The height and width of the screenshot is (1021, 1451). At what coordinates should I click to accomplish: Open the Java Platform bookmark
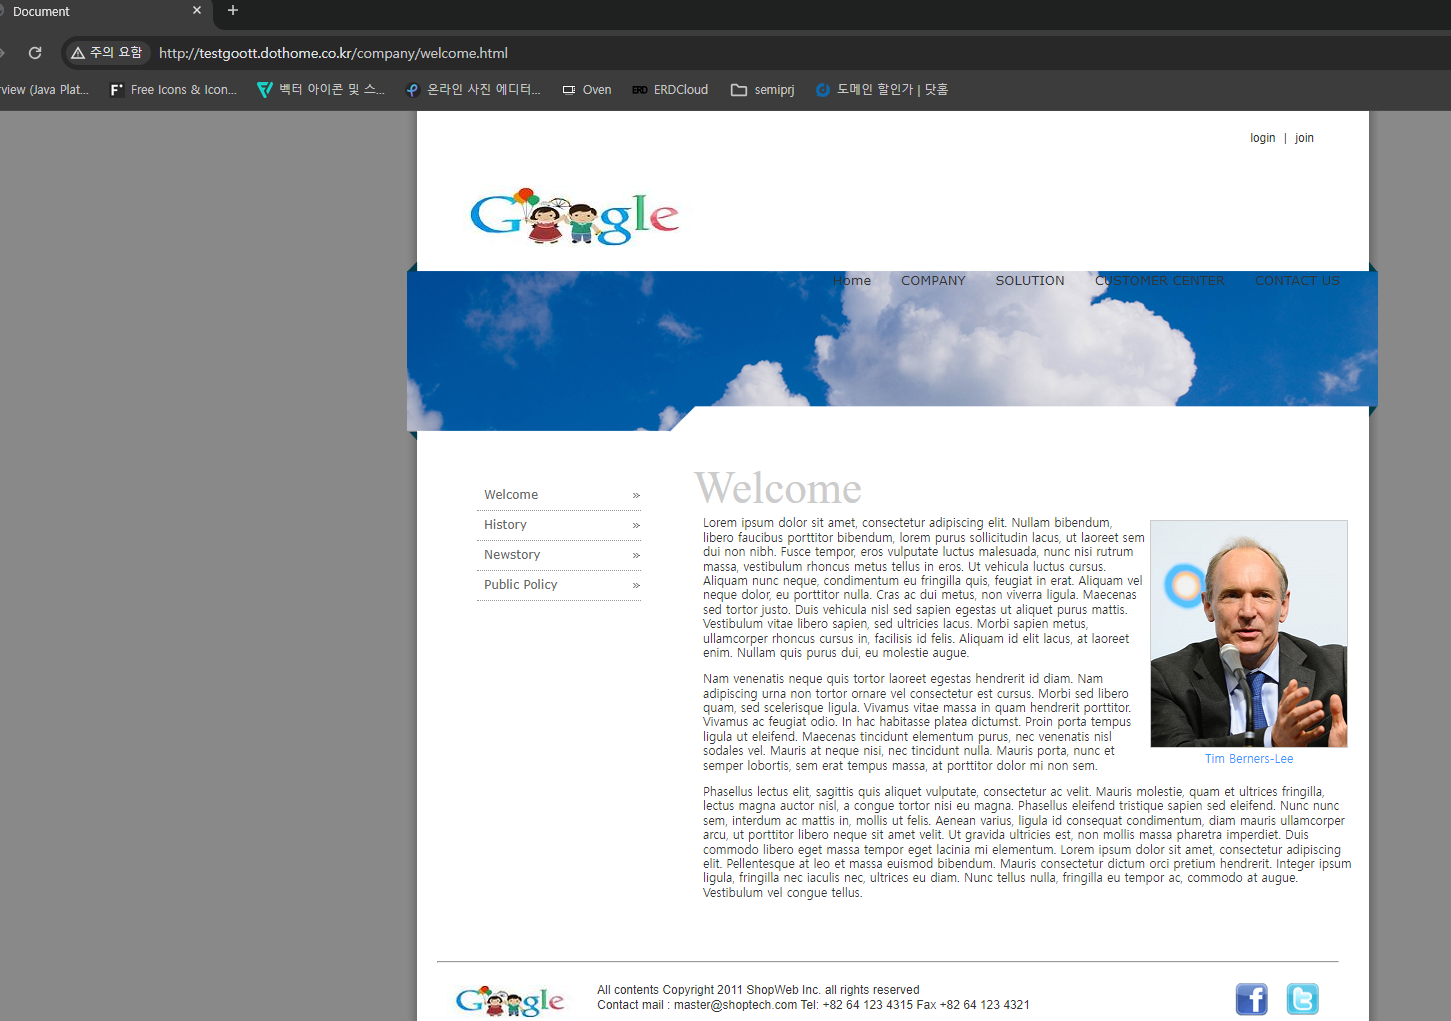pyautogui.click(x=44, y=90)
